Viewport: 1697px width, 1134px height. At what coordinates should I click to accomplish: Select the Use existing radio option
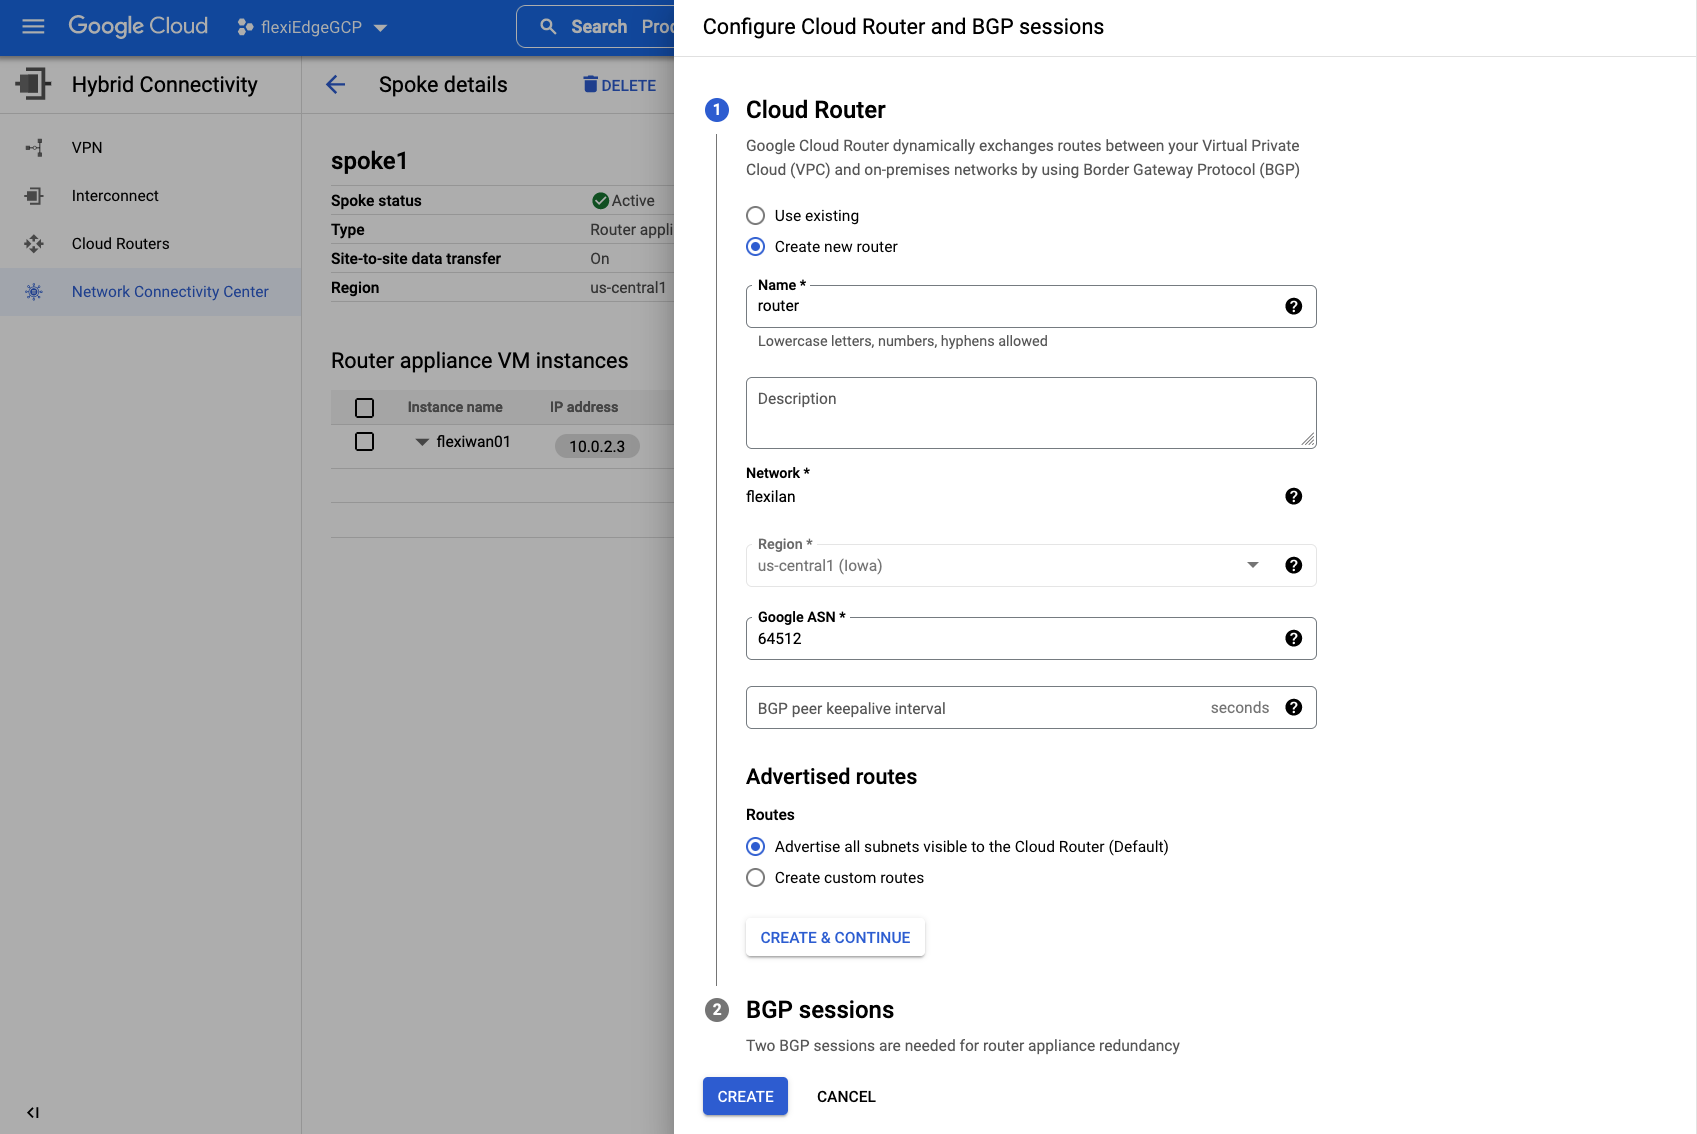756,216
